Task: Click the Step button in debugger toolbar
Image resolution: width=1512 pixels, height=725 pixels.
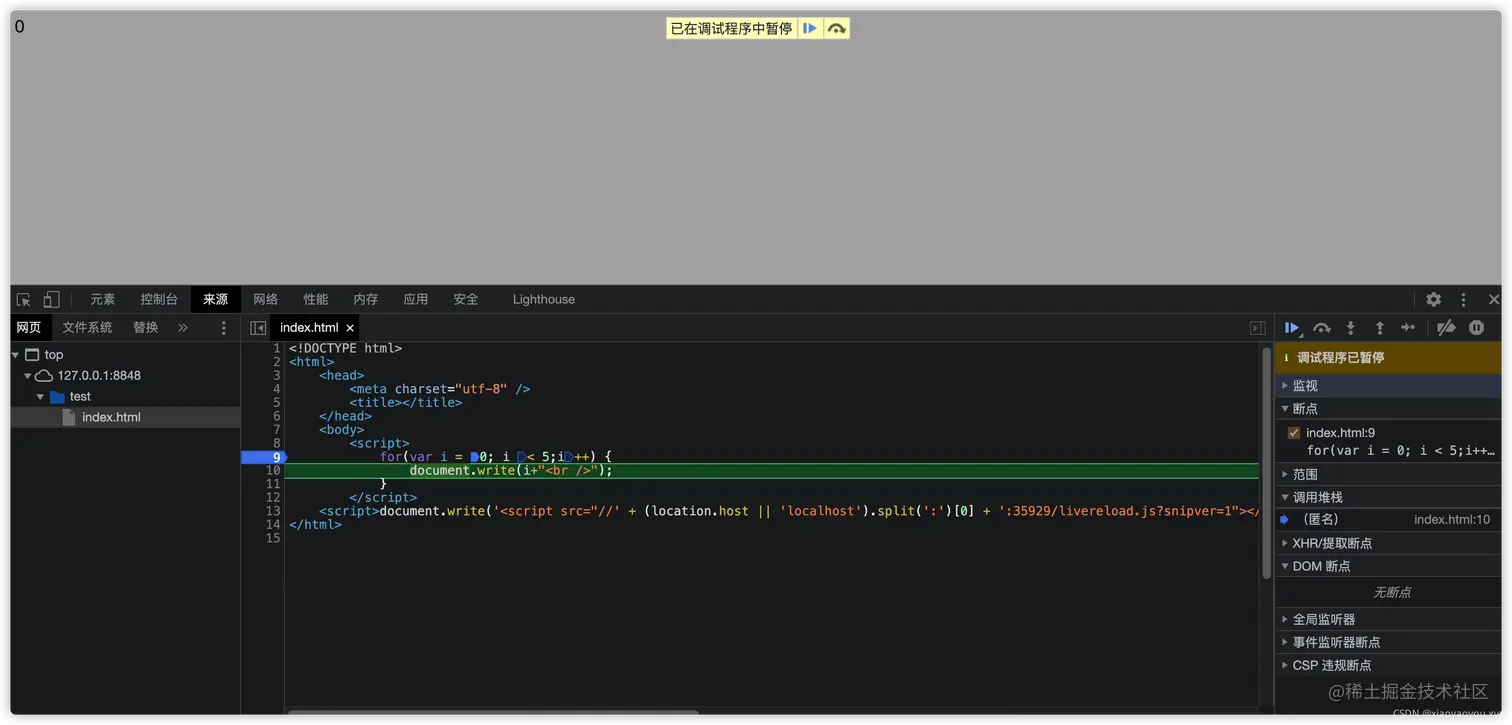Action: pyautogui.click(x=1408, y=328)
